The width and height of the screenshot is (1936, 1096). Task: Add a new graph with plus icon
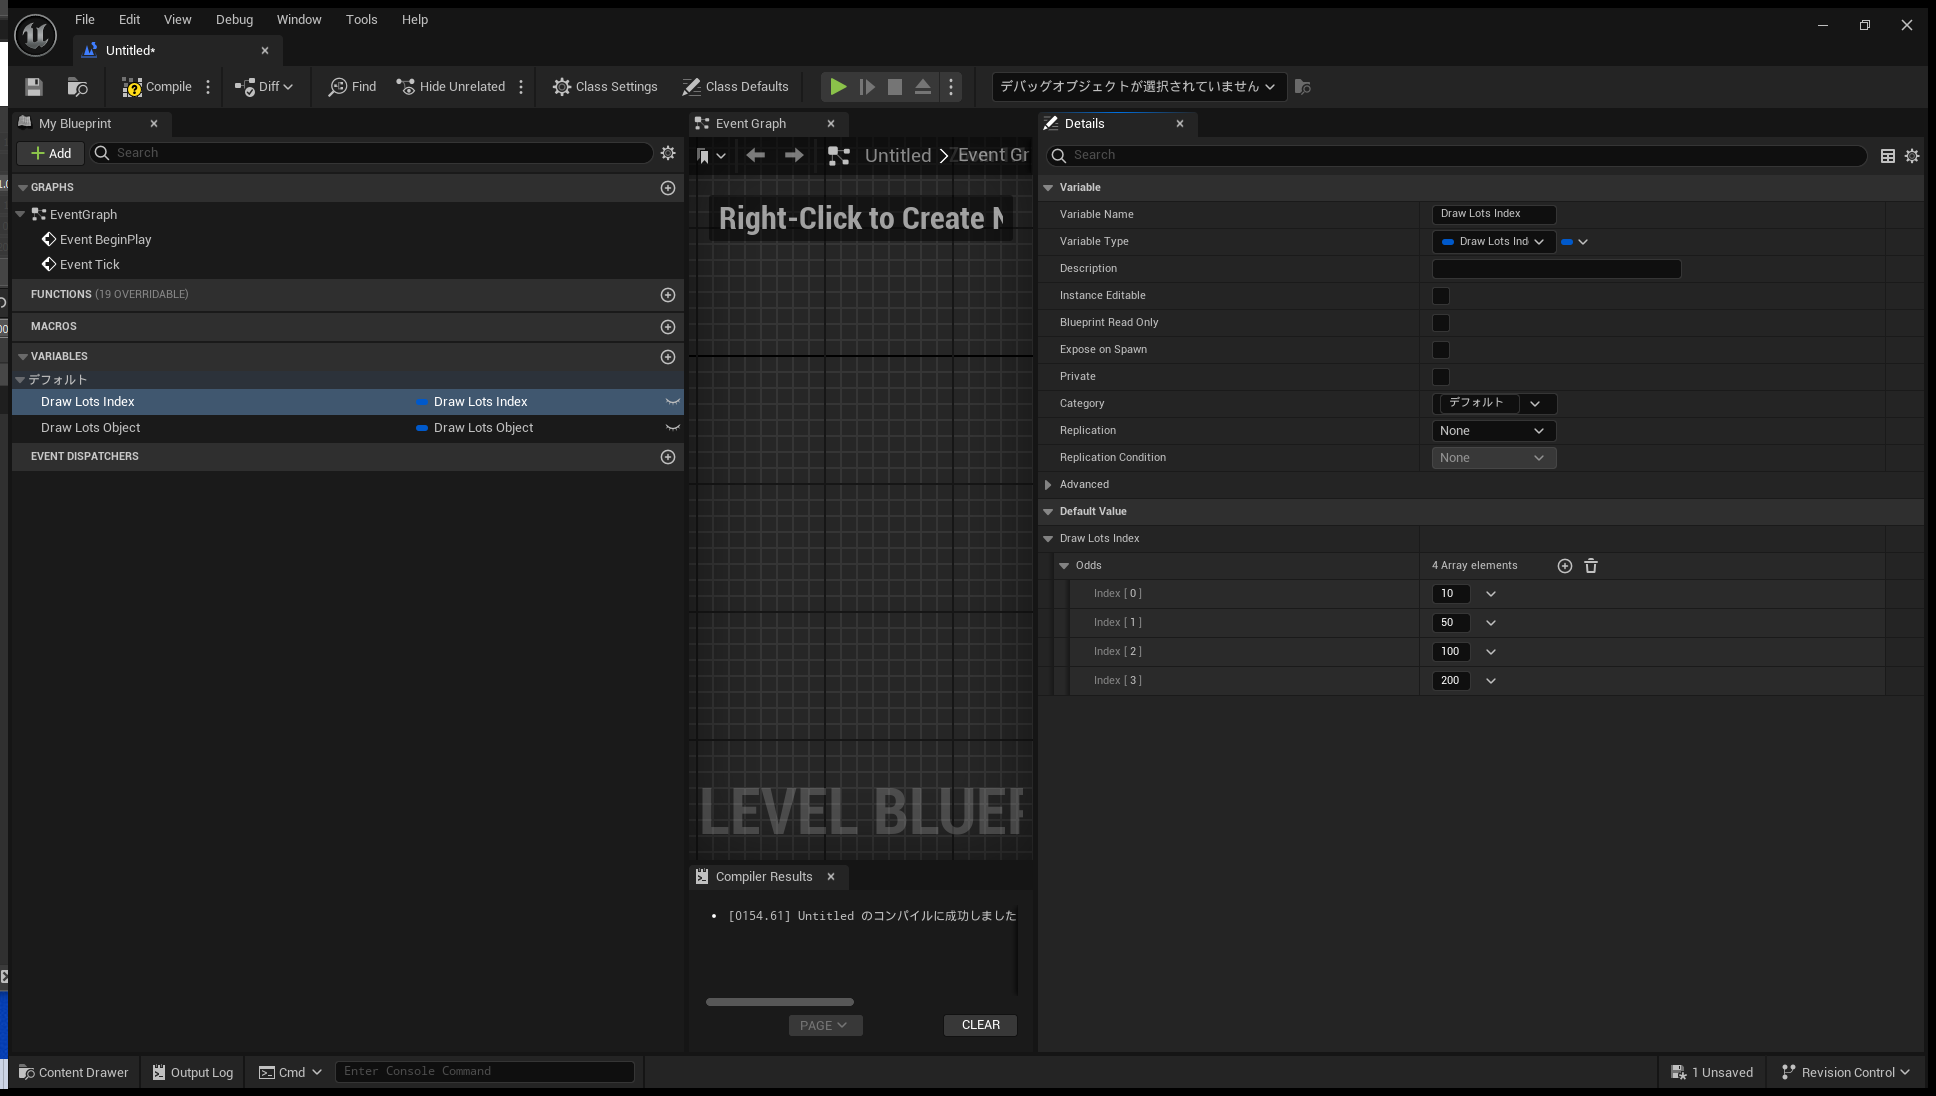pos(668,188)
